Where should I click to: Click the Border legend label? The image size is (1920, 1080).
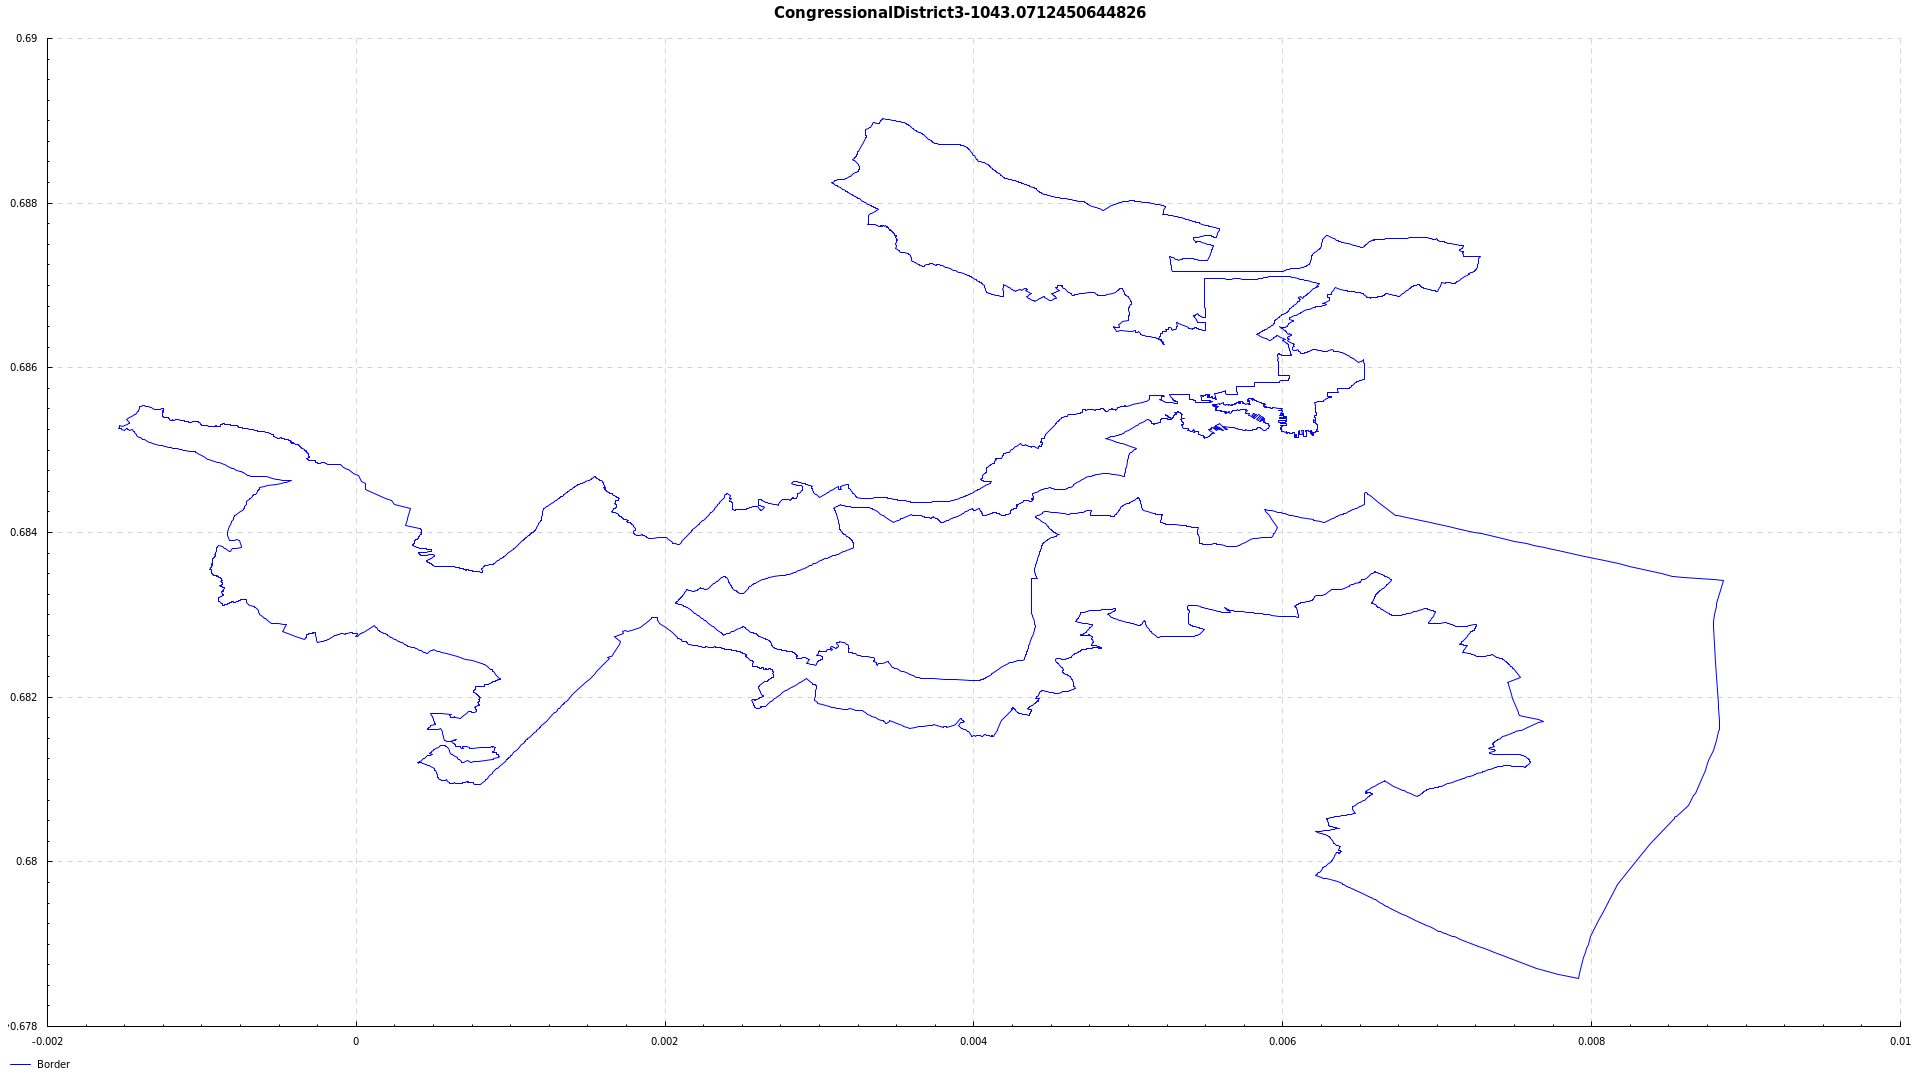(53, 1064)
